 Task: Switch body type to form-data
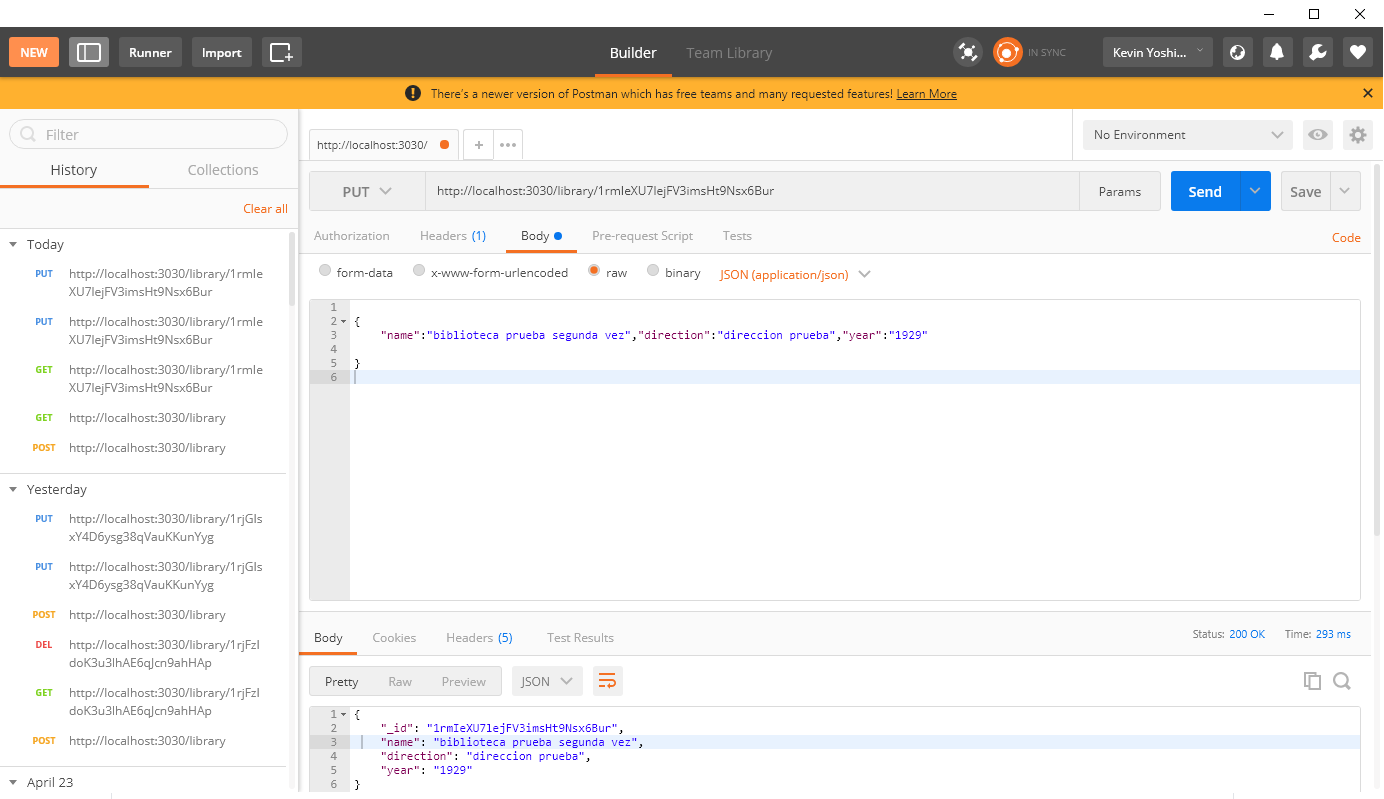coord(324,272)
